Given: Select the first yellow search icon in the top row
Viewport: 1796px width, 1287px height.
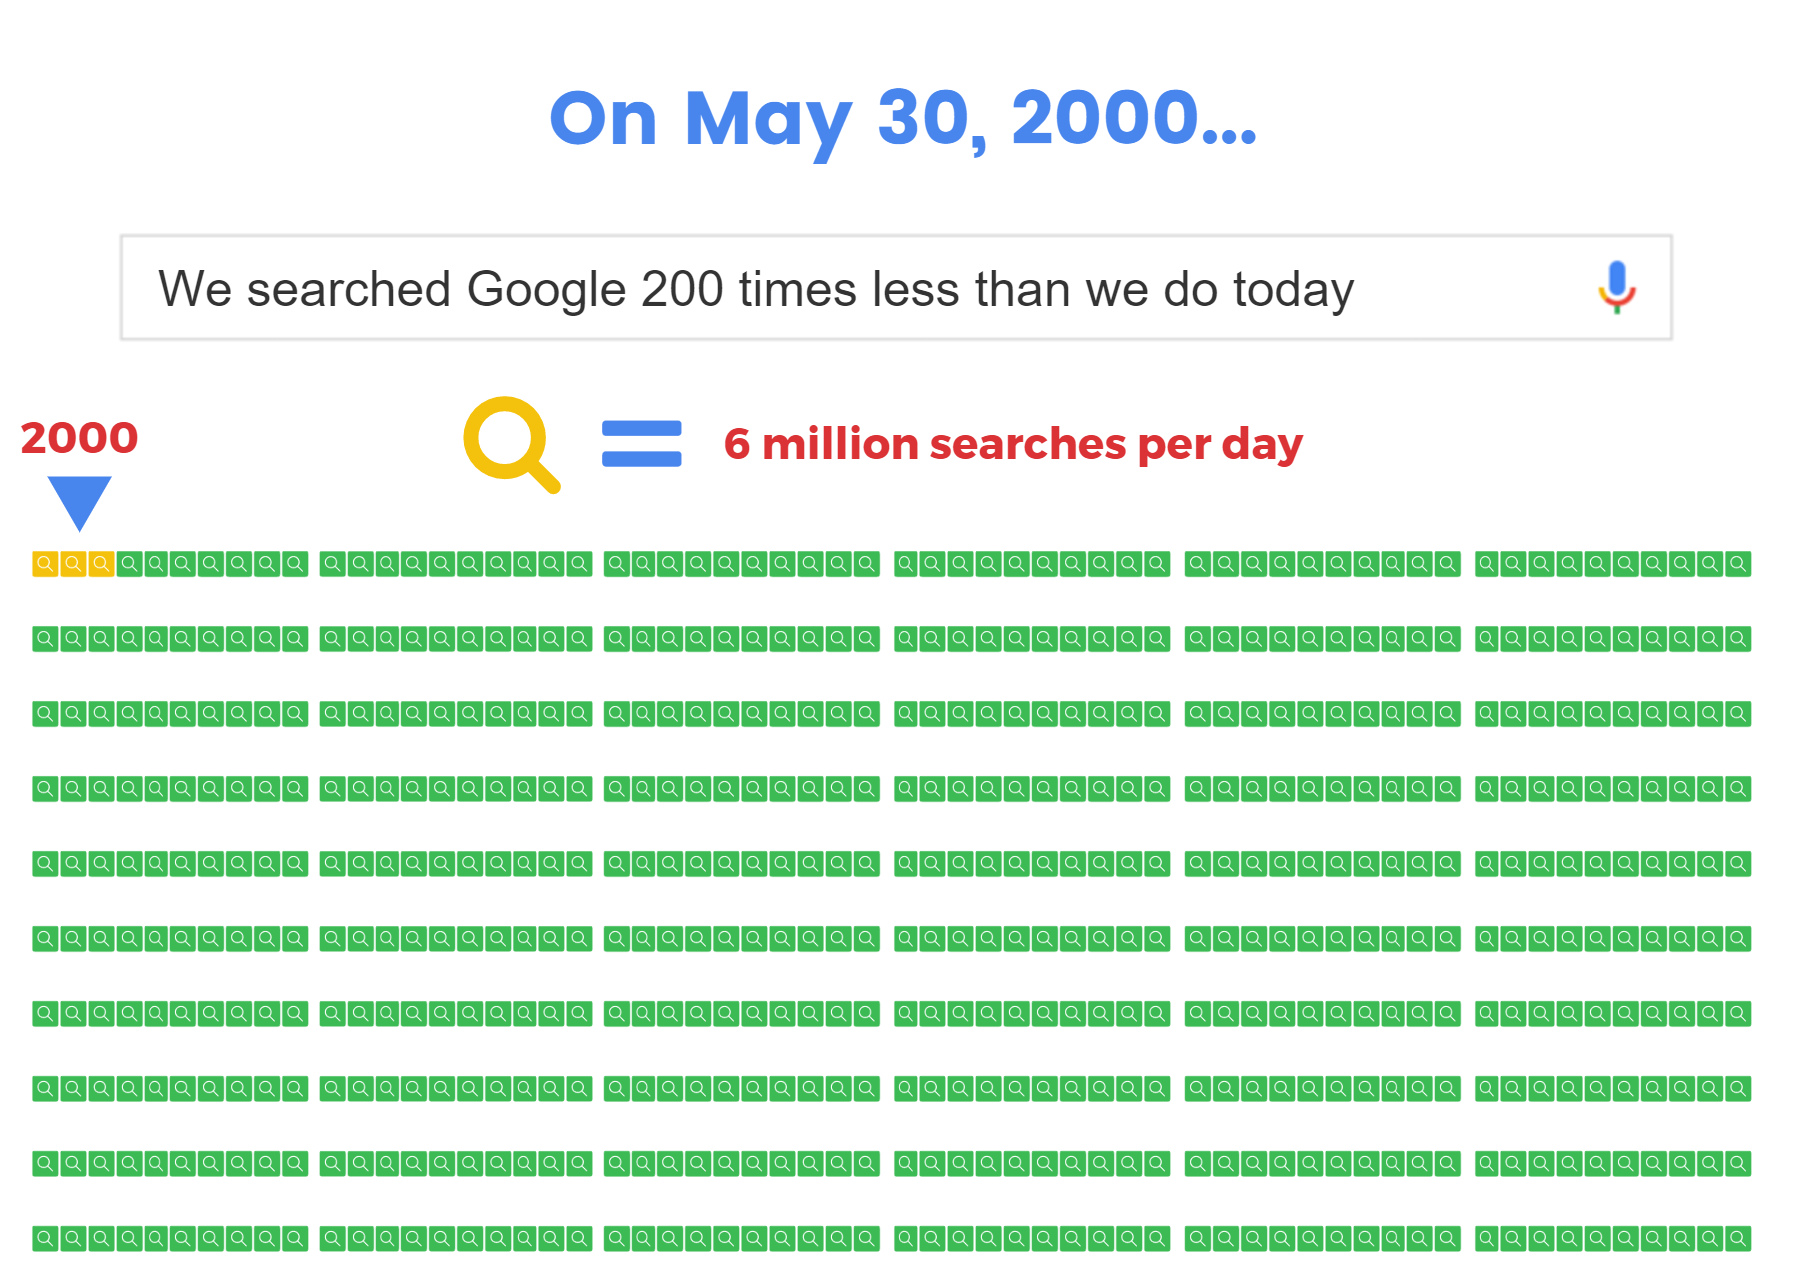Looking at the screenshot, I should coord(45,564).
